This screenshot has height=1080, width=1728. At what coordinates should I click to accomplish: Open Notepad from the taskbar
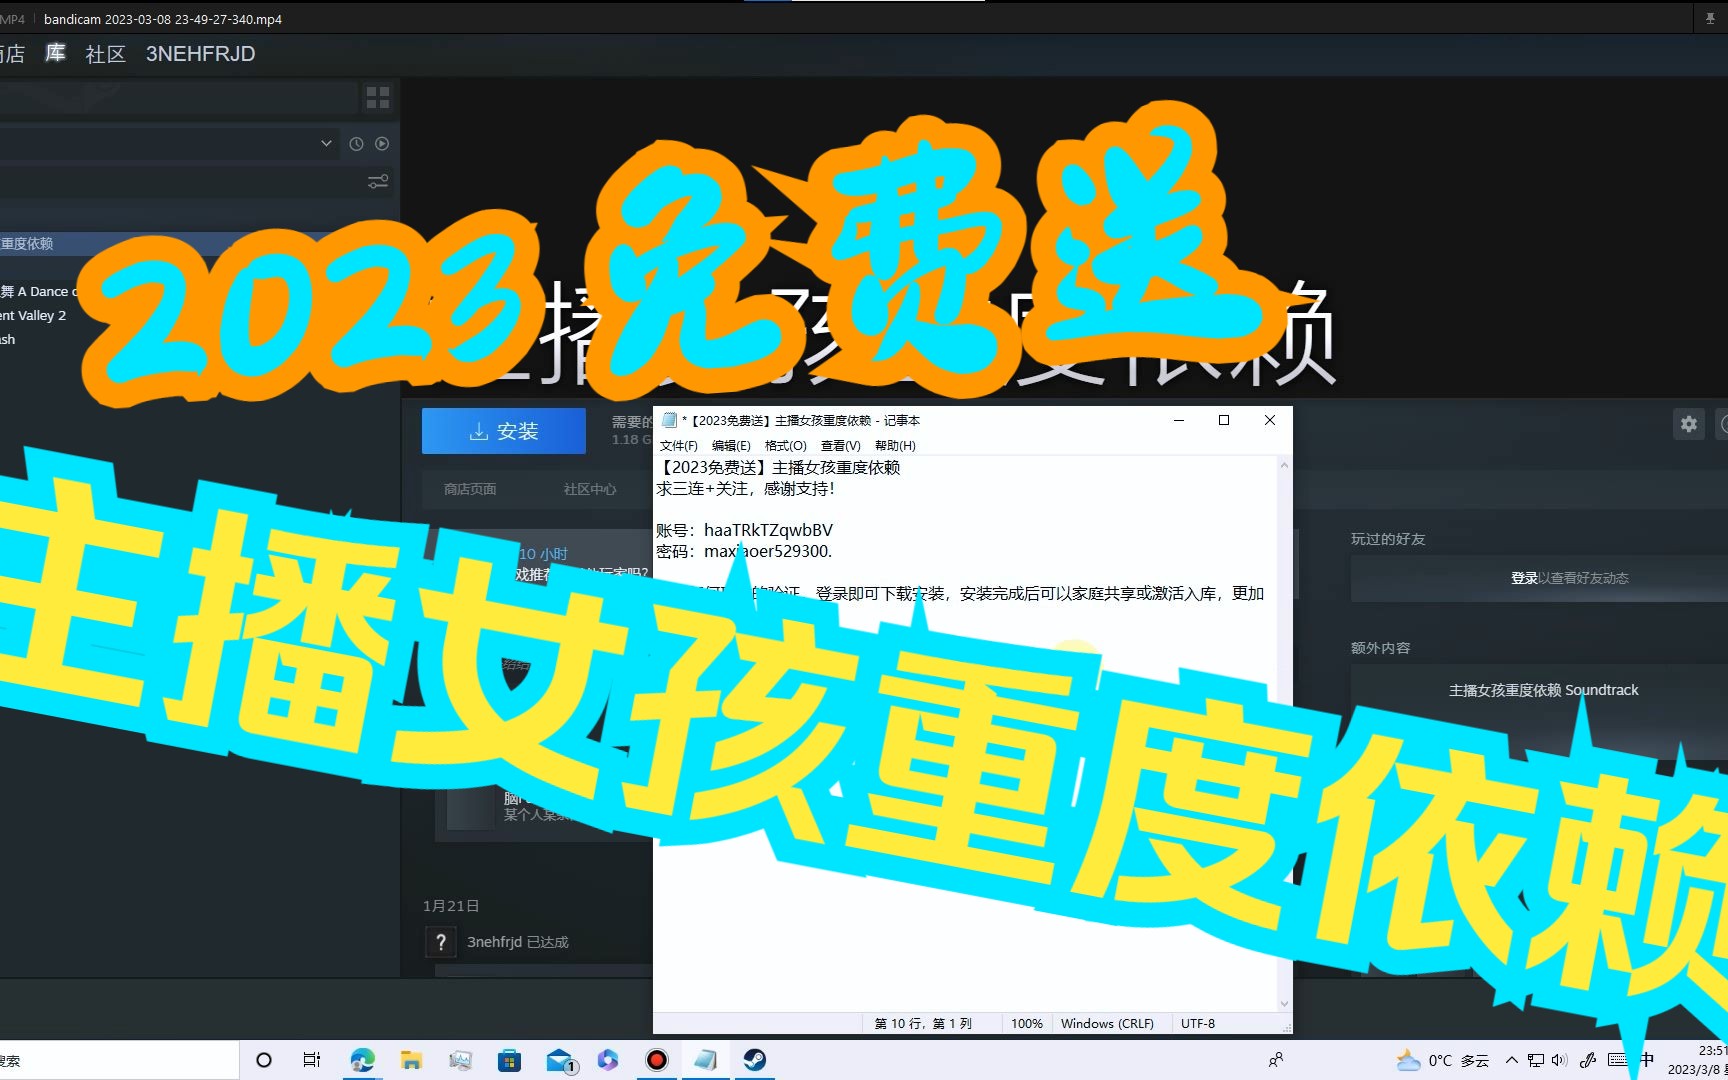pyautogui.click(x=706, y=1060)
